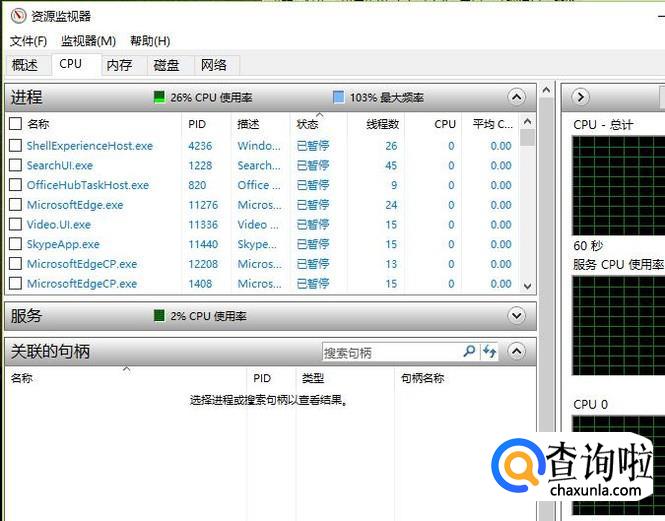Check the Video.UI.exe checkbox
The width and height of the screenshot is (665, 521).
(x=15, y=224)
